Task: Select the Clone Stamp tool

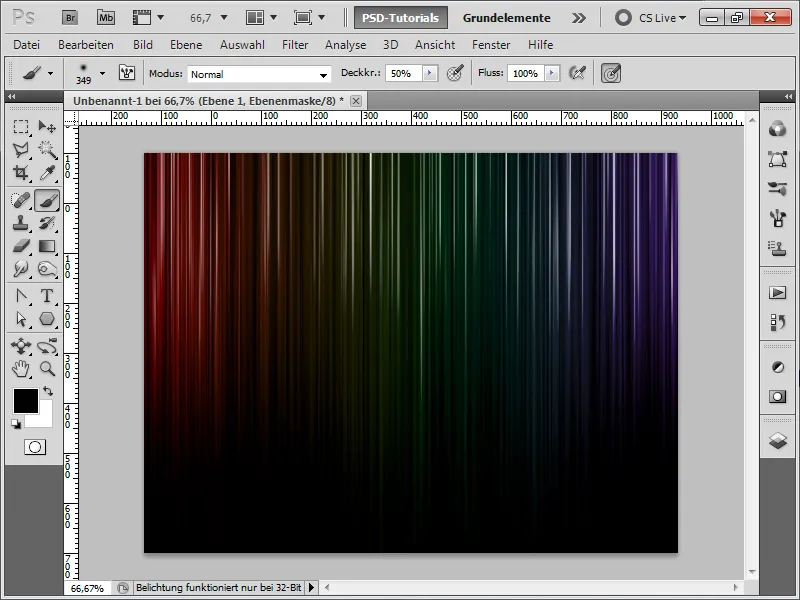Action: click(21, 223)
